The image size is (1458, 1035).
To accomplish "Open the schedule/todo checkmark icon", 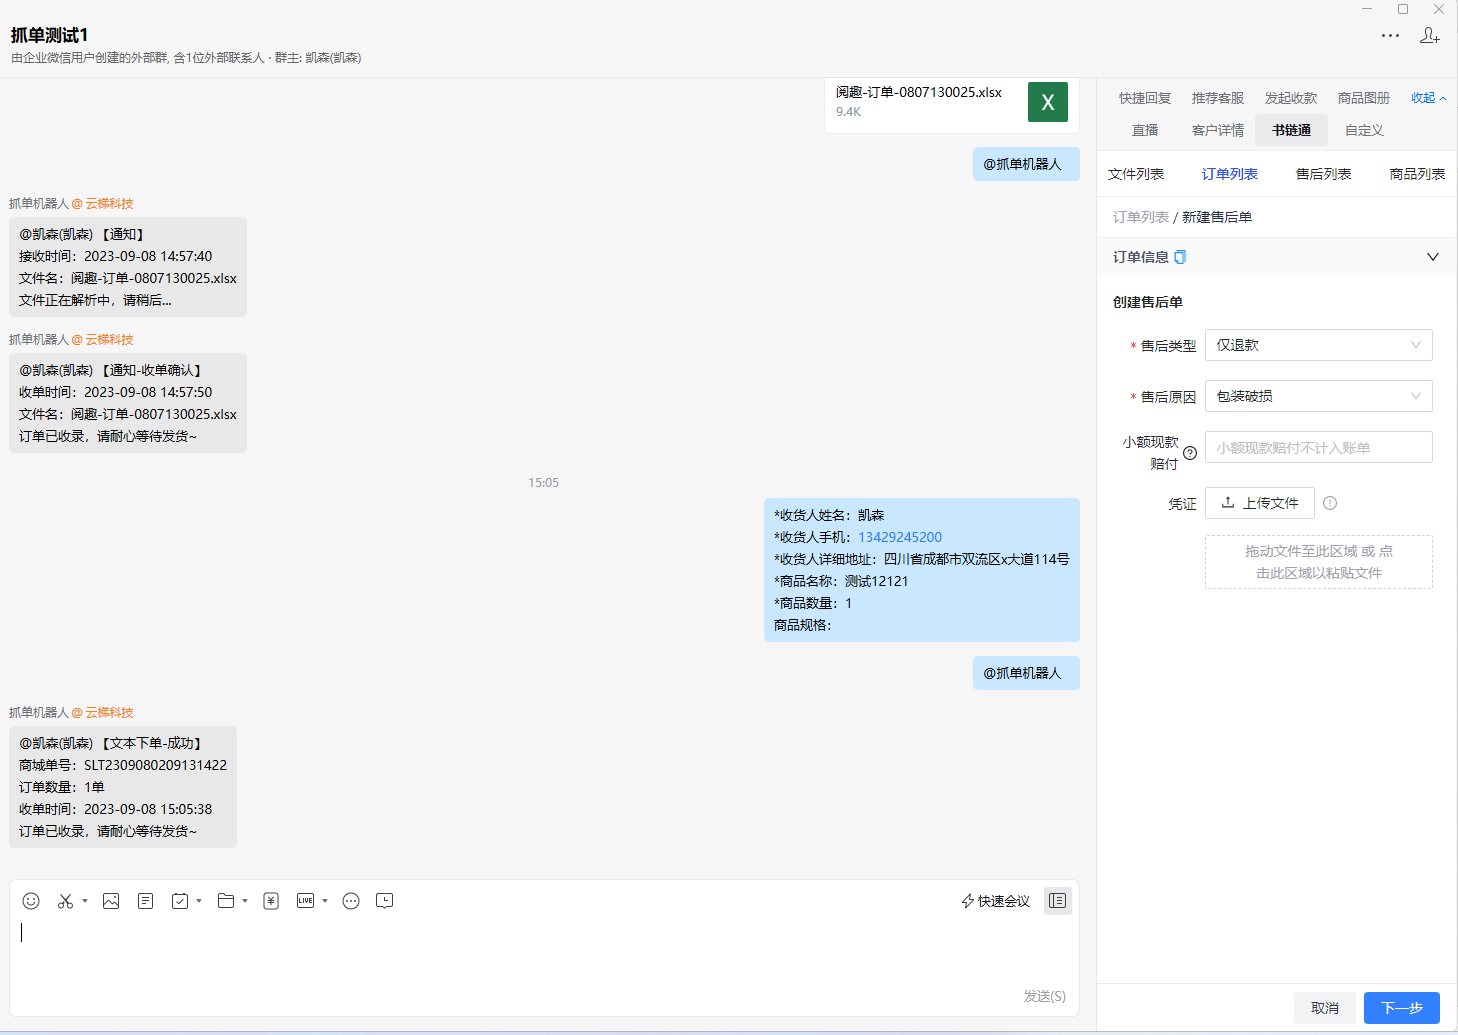I will (180, 901).
